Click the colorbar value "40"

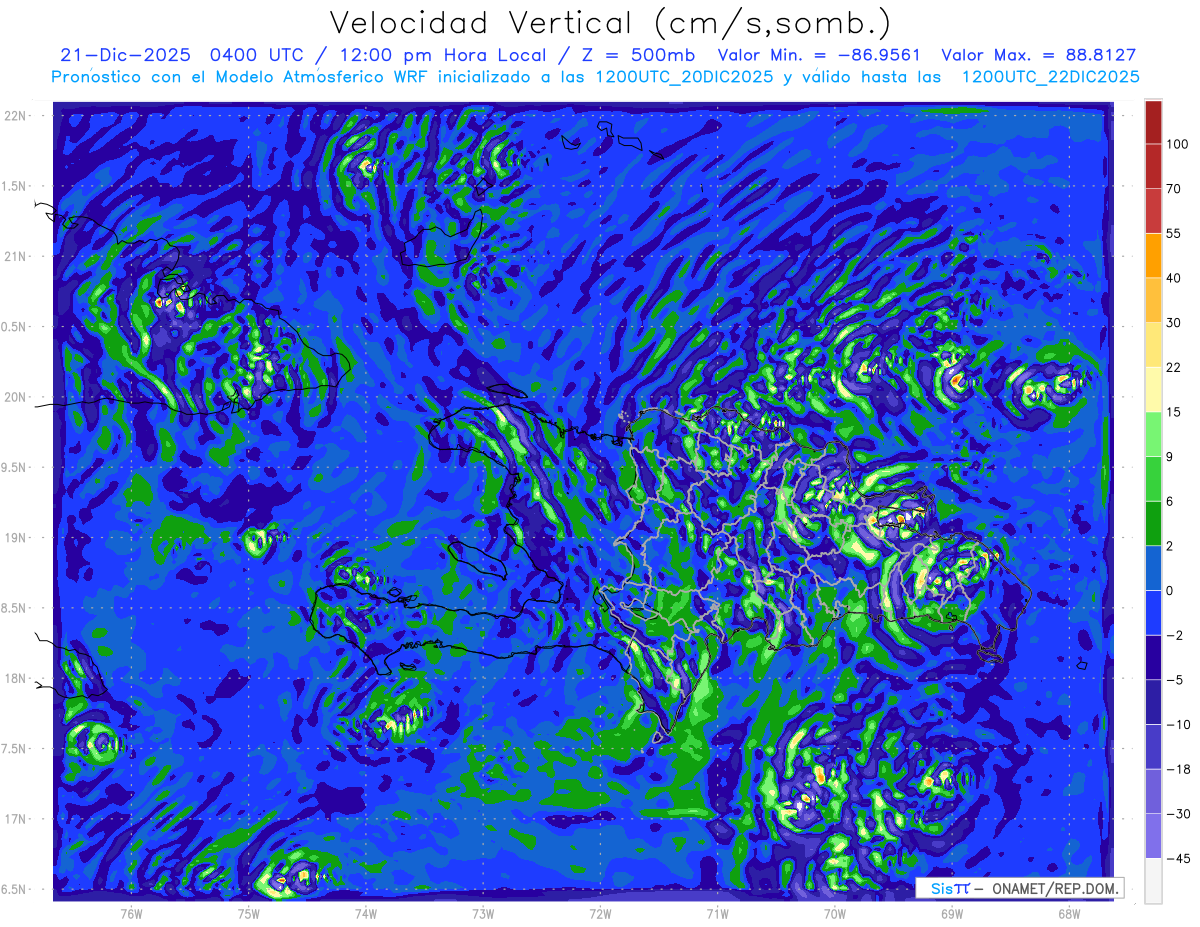coord(1174,278)
